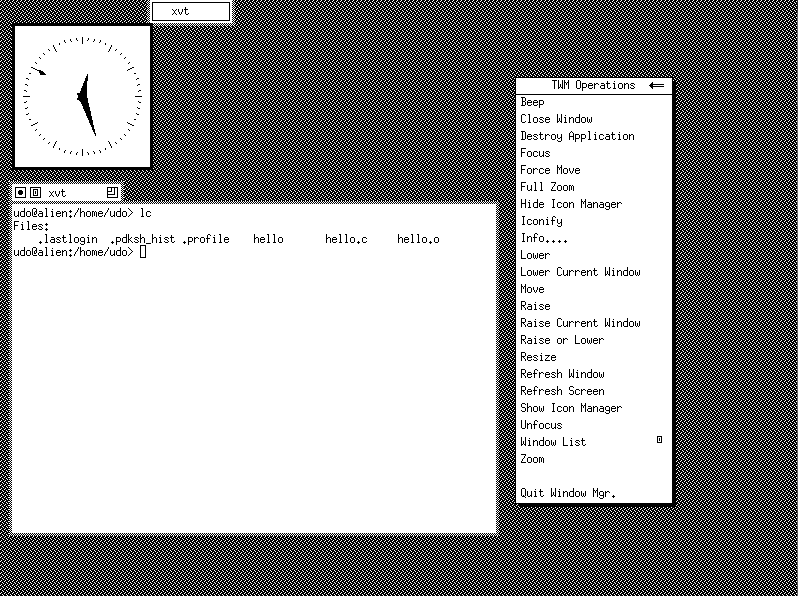Choose Lower Current Window
Image resolution: width=798 pixels, height=596 pixels.
tap(594, 272)
